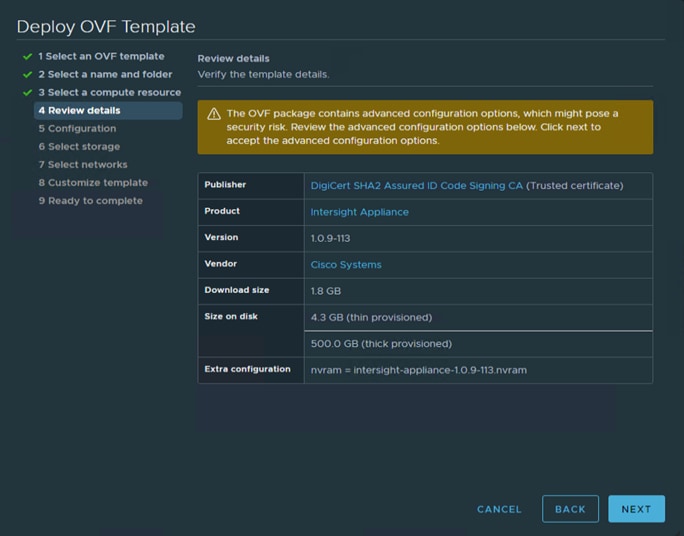Click the green checkmark beside step 3
The height and width of the screenshot is (536, 684).
coord(27,92)
